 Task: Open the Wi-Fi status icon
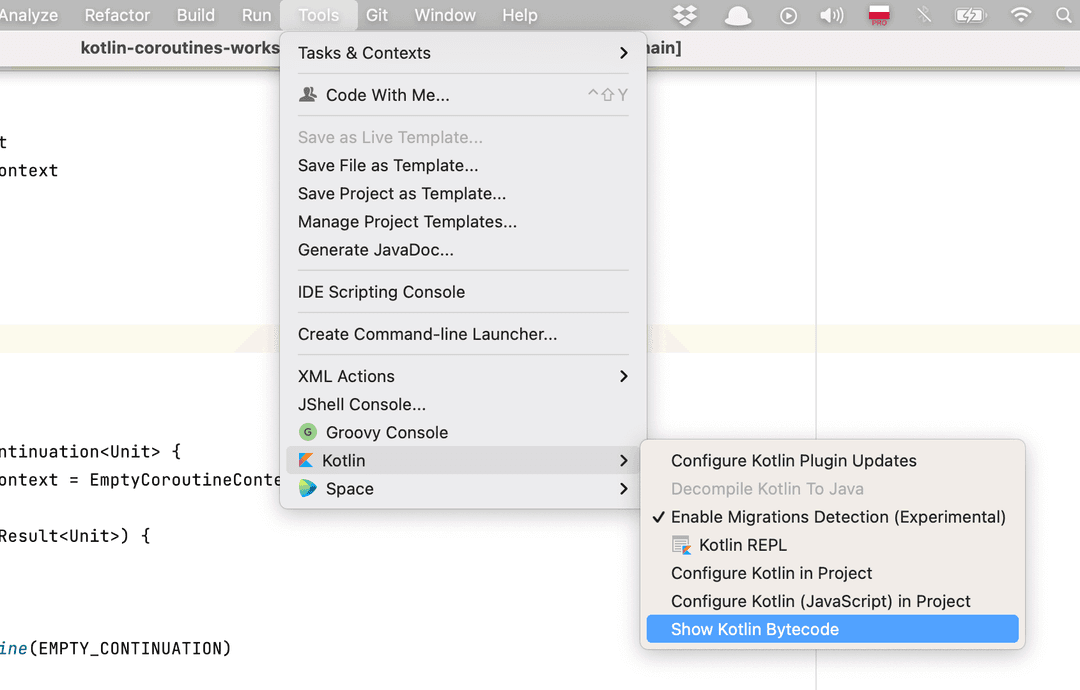tap(1021, 15)
